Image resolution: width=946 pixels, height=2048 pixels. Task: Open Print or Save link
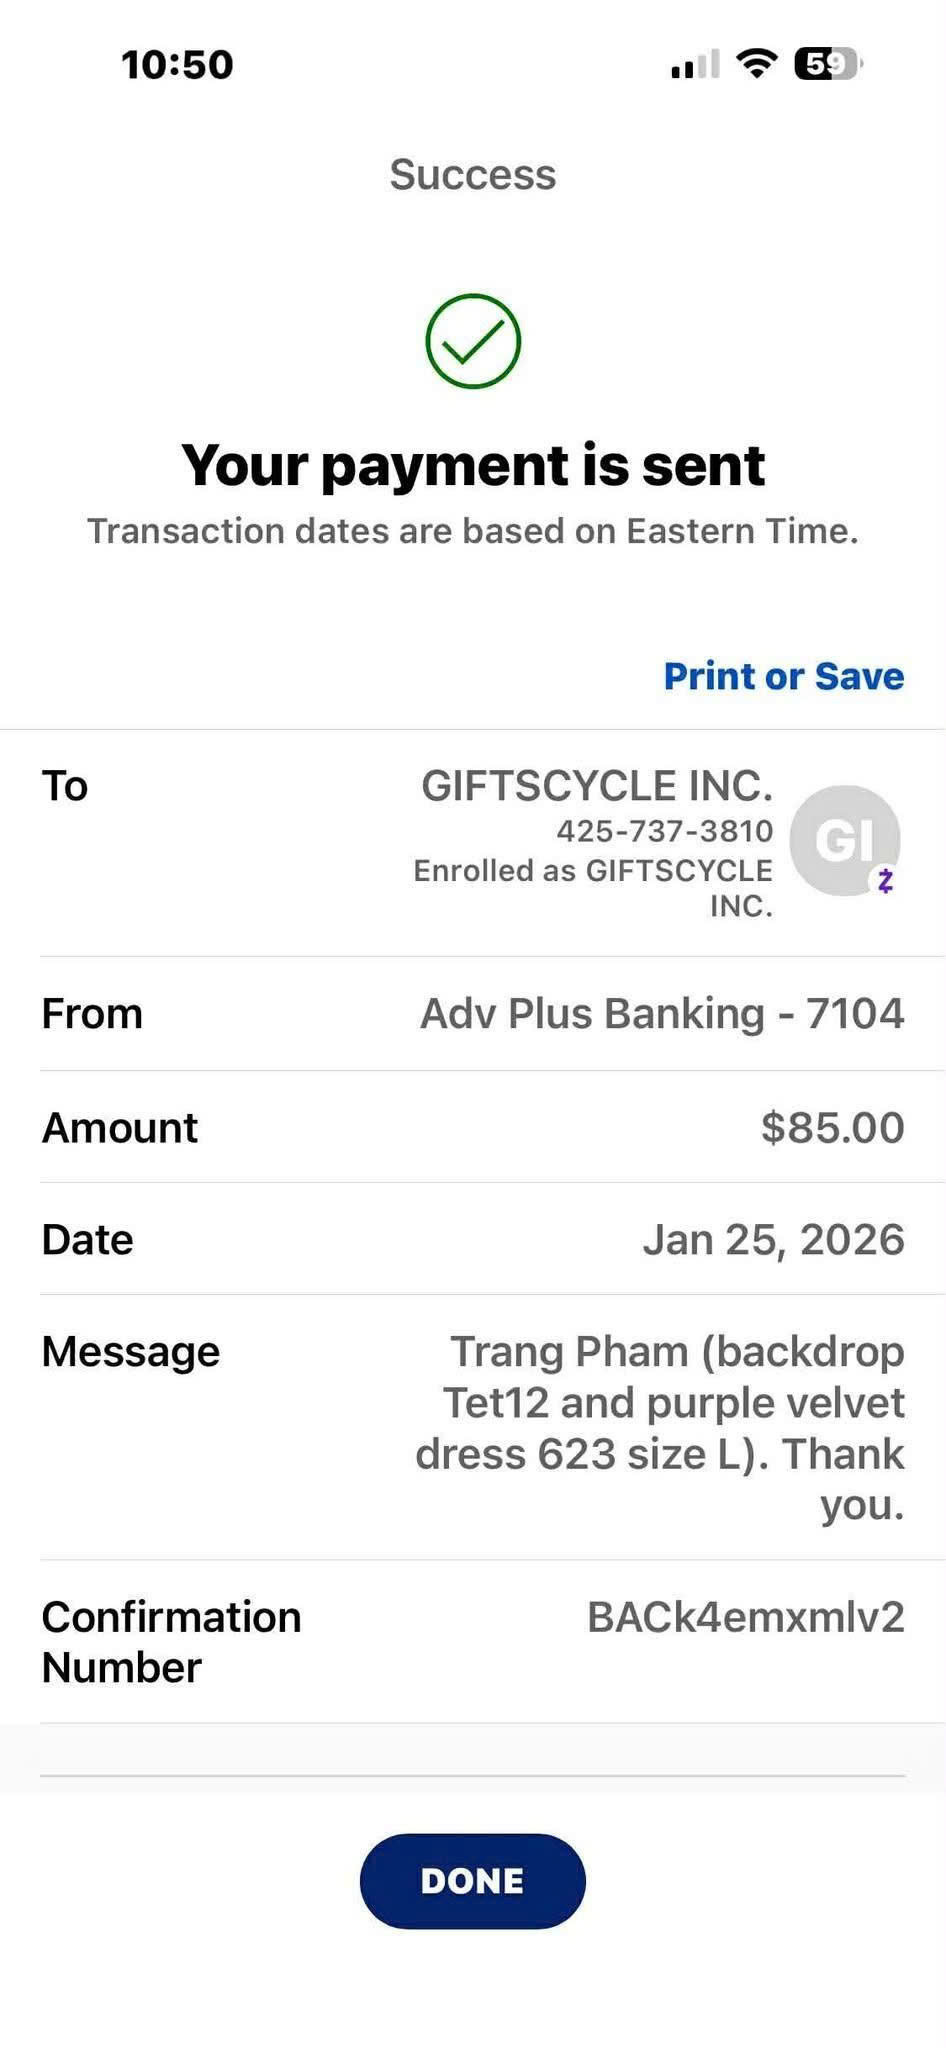pyautogui.click(x=784, y=676)
